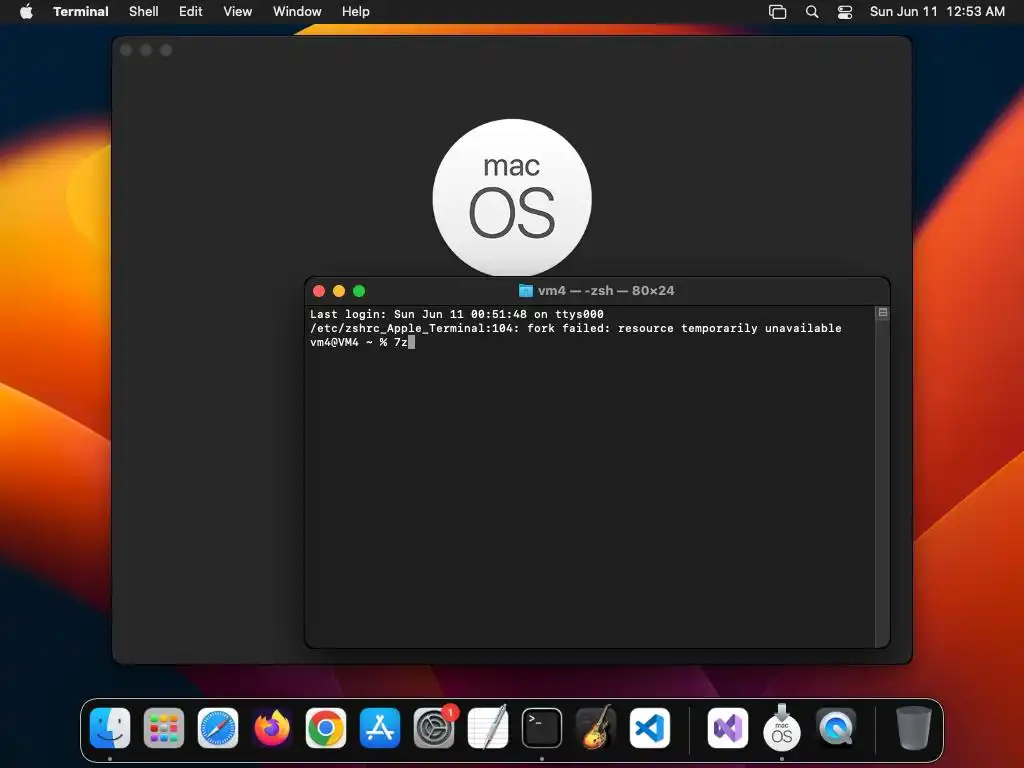
Task: Click the date and time in menu bar
Action: coord(937,11)
